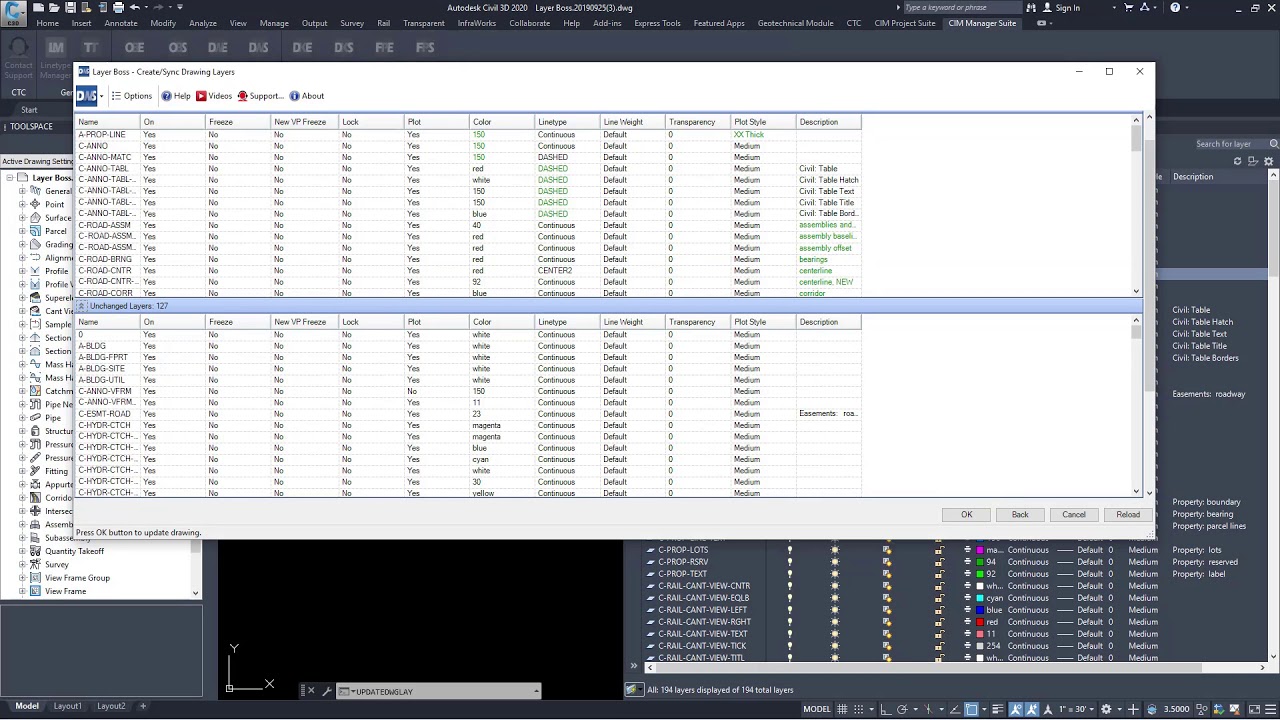Open Help in the Layer Boss toolbar
Image resolution: width=1280 pixels, height=720 pixels.
pos(176,96)
